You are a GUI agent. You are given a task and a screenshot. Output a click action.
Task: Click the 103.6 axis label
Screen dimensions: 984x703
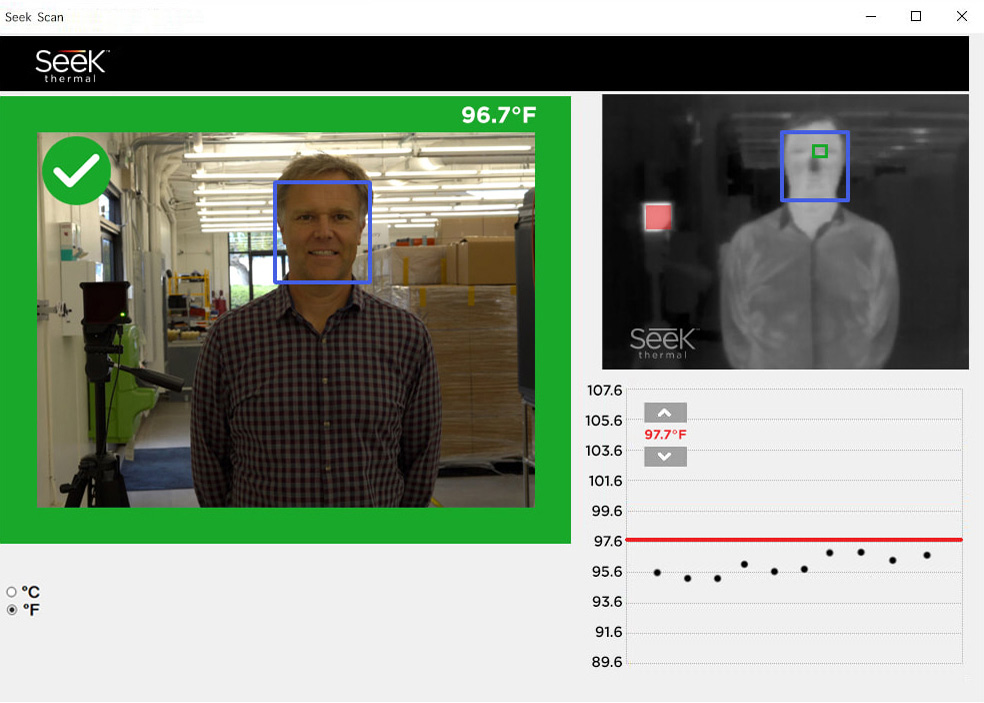pyautogui.click(x=604, y=451)
